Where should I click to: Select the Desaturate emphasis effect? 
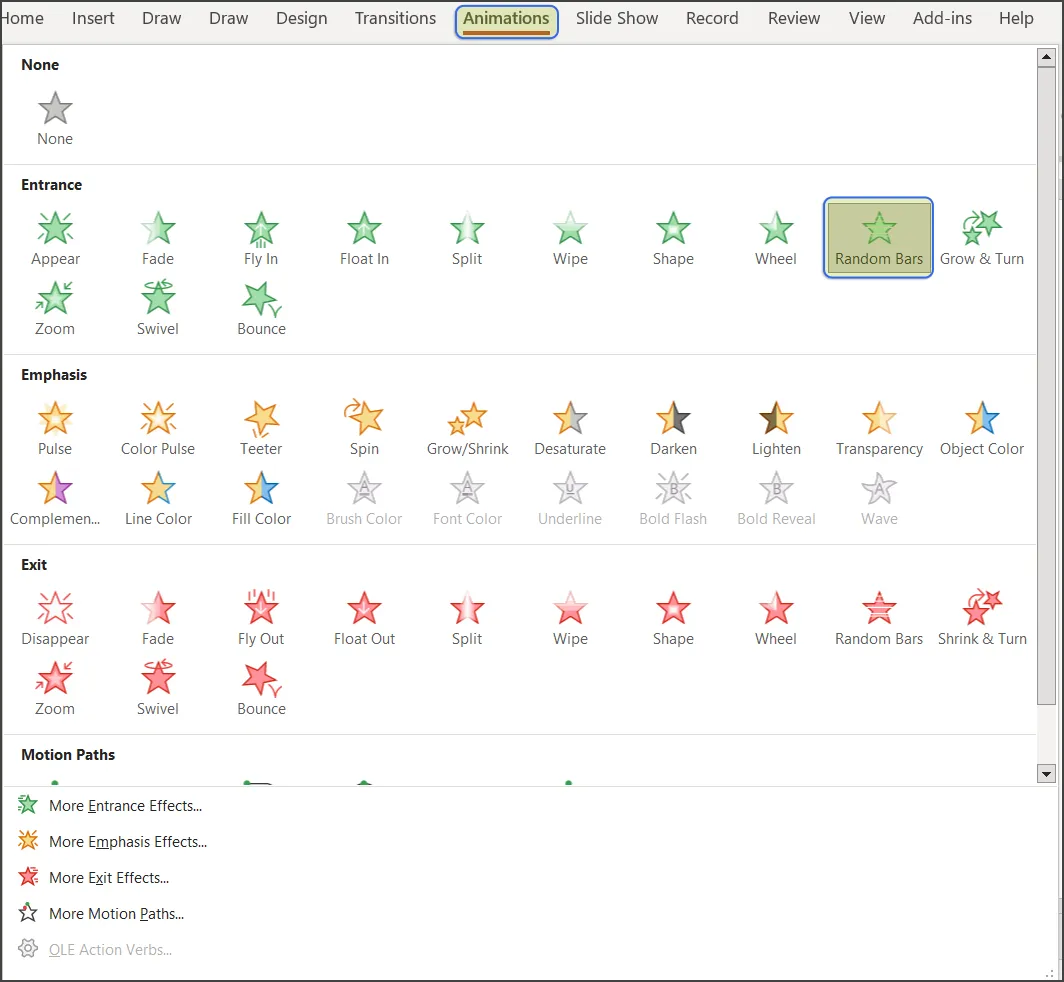point(570,428)
